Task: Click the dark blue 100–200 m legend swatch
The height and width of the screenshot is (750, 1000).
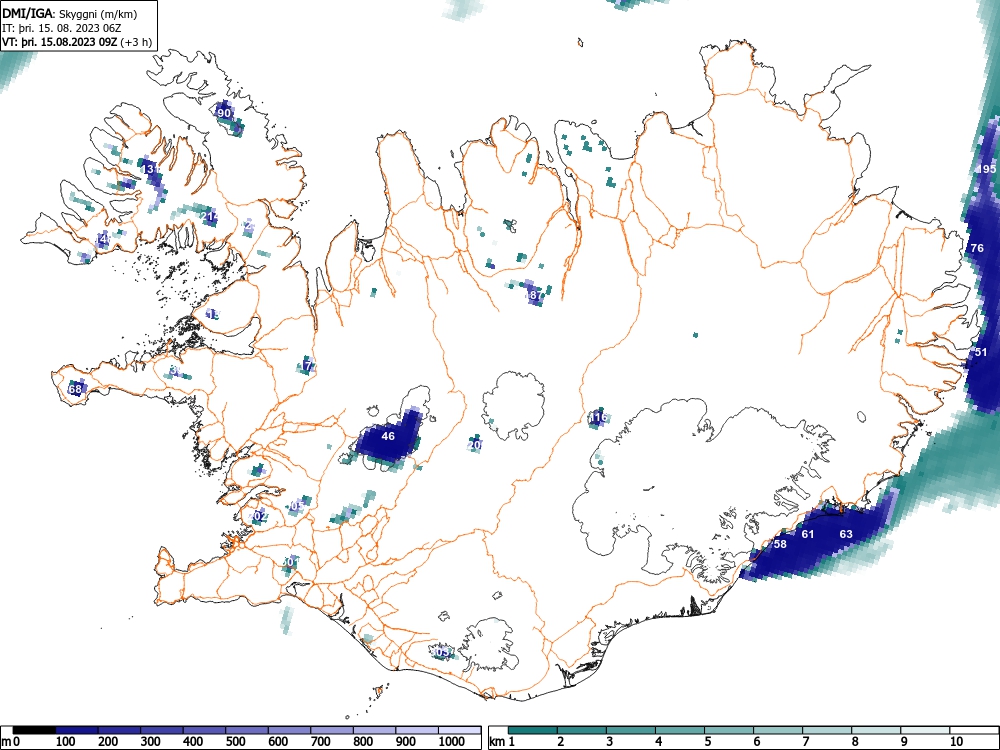Action: [x=77, y=730]
